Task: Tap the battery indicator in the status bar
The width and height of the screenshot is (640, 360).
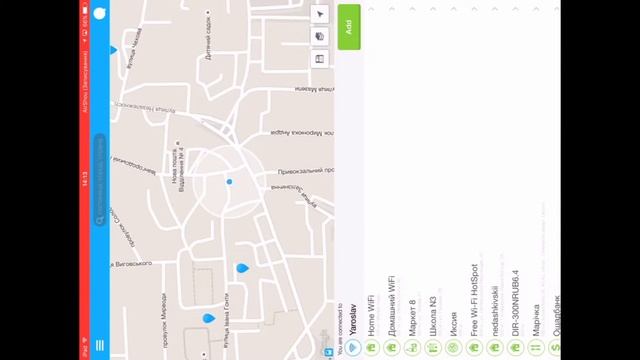Action: pyautogui.click(x=85, y=10)
